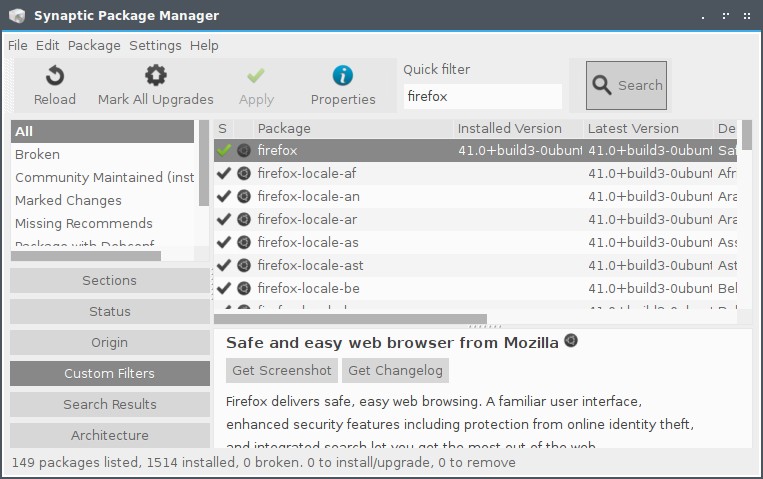Screen dimensions: 763x479
Task: Sort by Latest Version column header
Action: 649,129
